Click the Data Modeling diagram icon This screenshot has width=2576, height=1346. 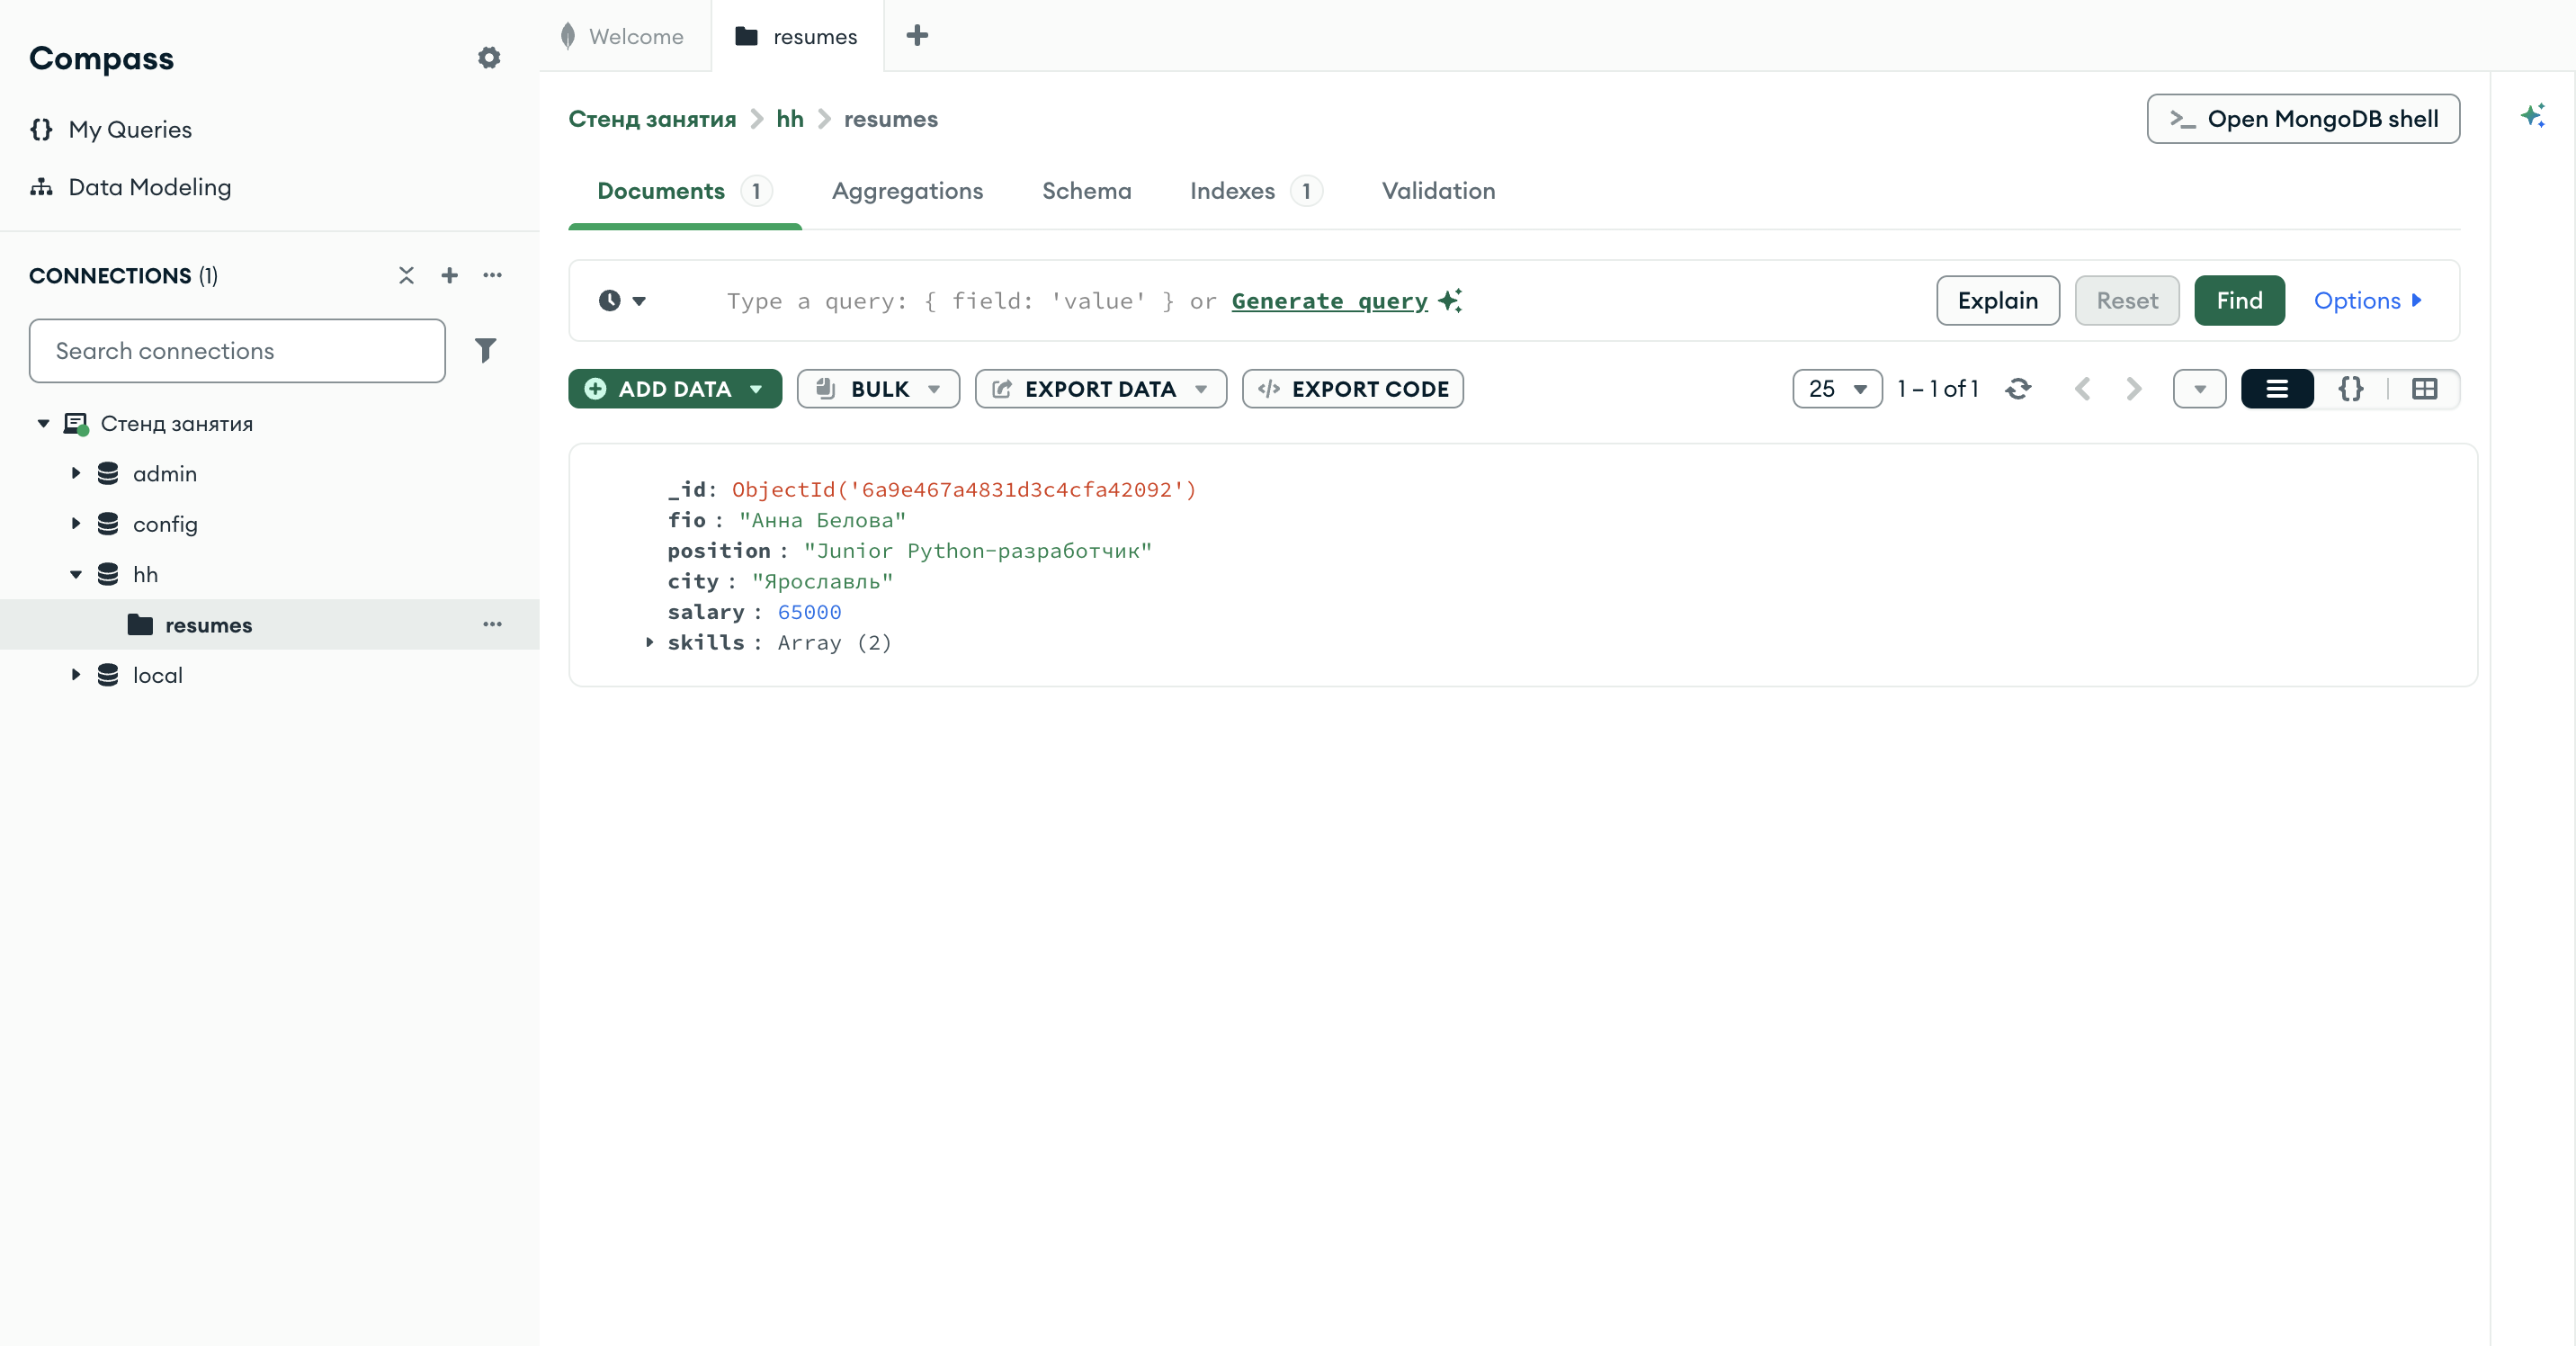(x=41, y=187)
